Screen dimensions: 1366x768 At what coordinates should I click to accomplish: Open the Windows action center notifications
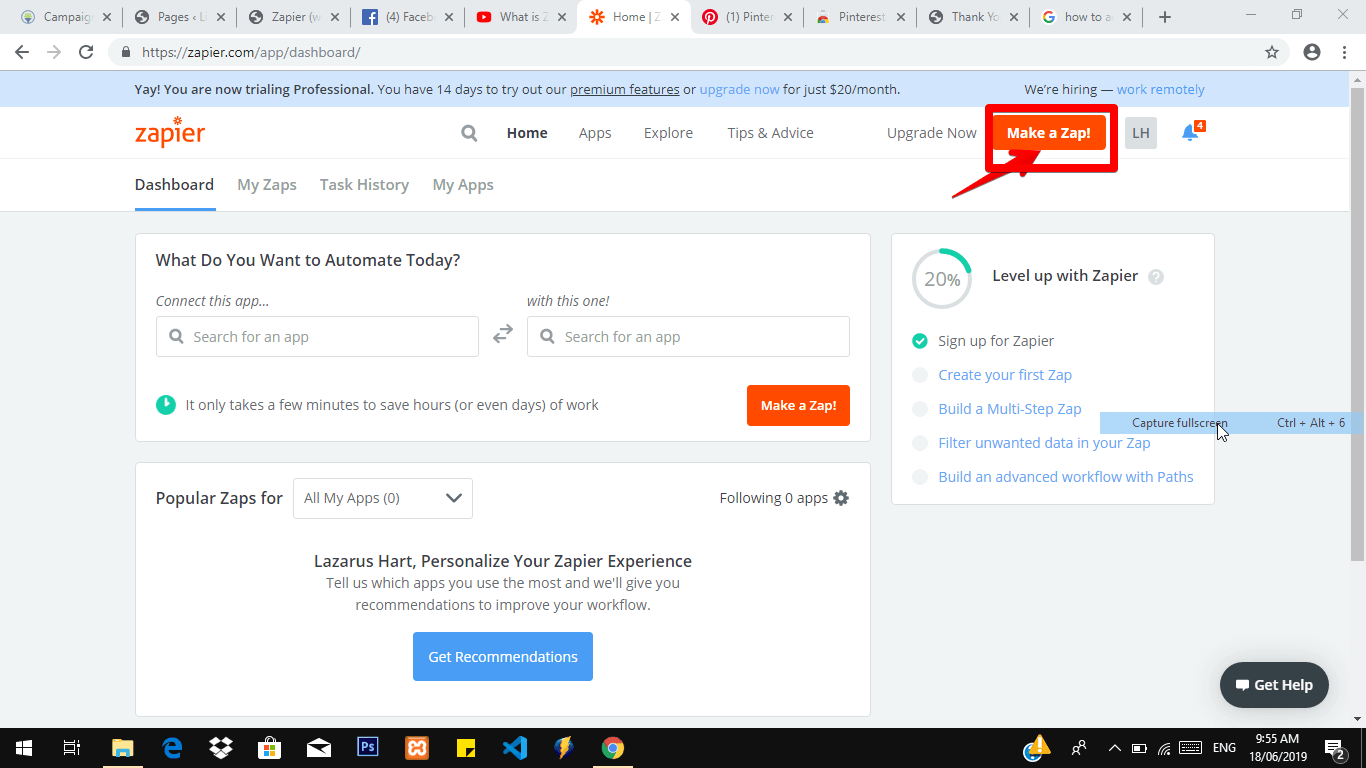1335,748
